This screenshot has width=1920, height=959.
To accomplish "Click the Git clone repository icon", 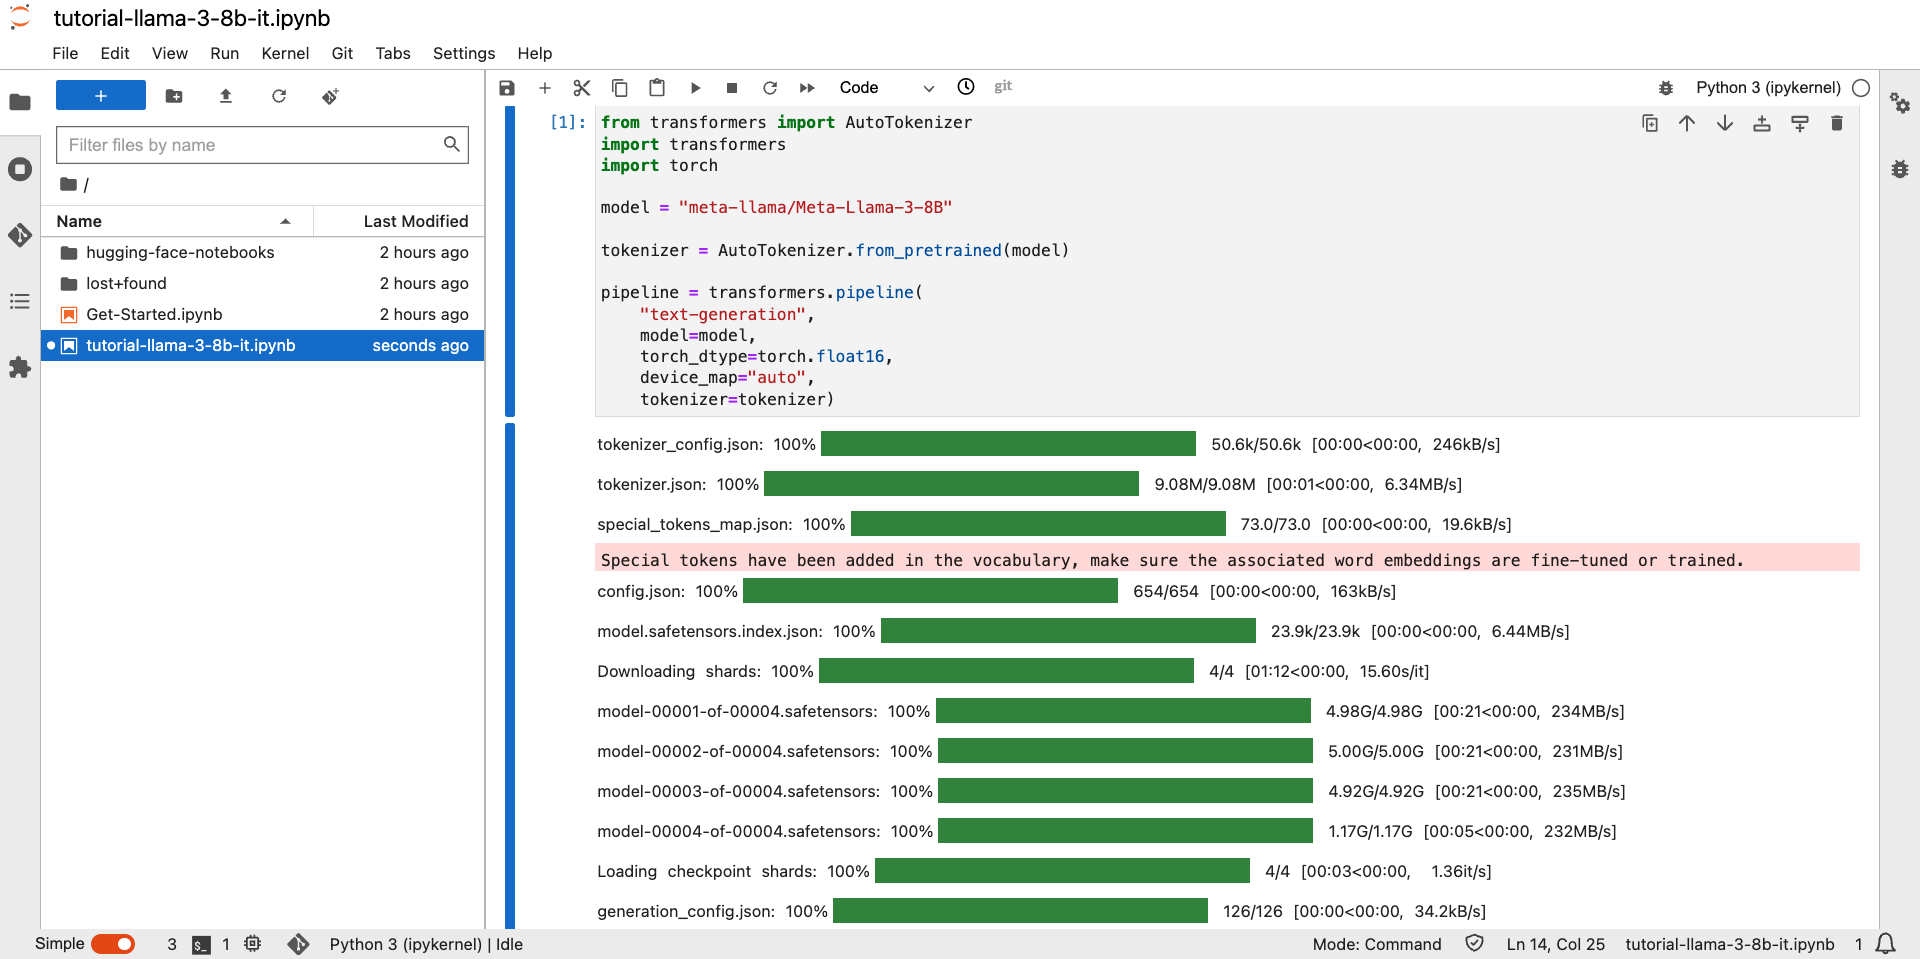I will [x=330, y=96].
